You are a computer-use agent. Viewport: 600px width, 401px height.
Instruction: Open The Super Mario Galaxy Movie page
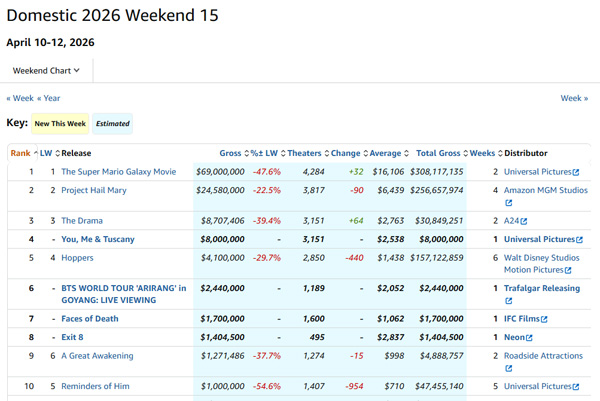[118, 172]
